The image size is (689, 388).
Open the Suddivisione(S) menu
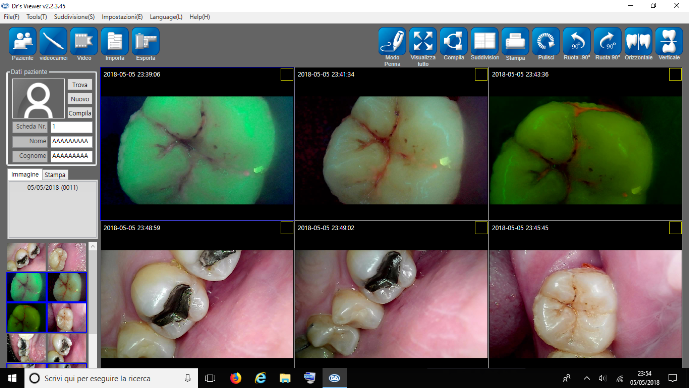click(74, 17)
